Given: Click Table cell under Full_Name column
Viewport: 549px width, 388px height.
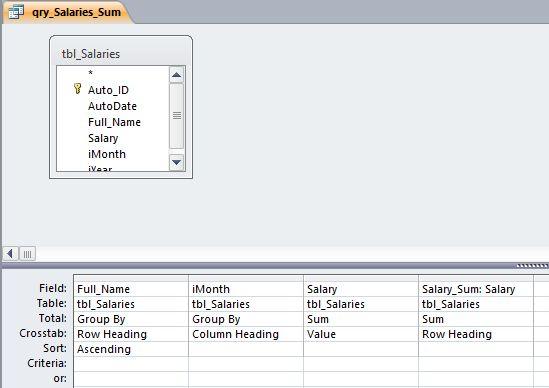Looking at the screenshot, I should (131, 304).
